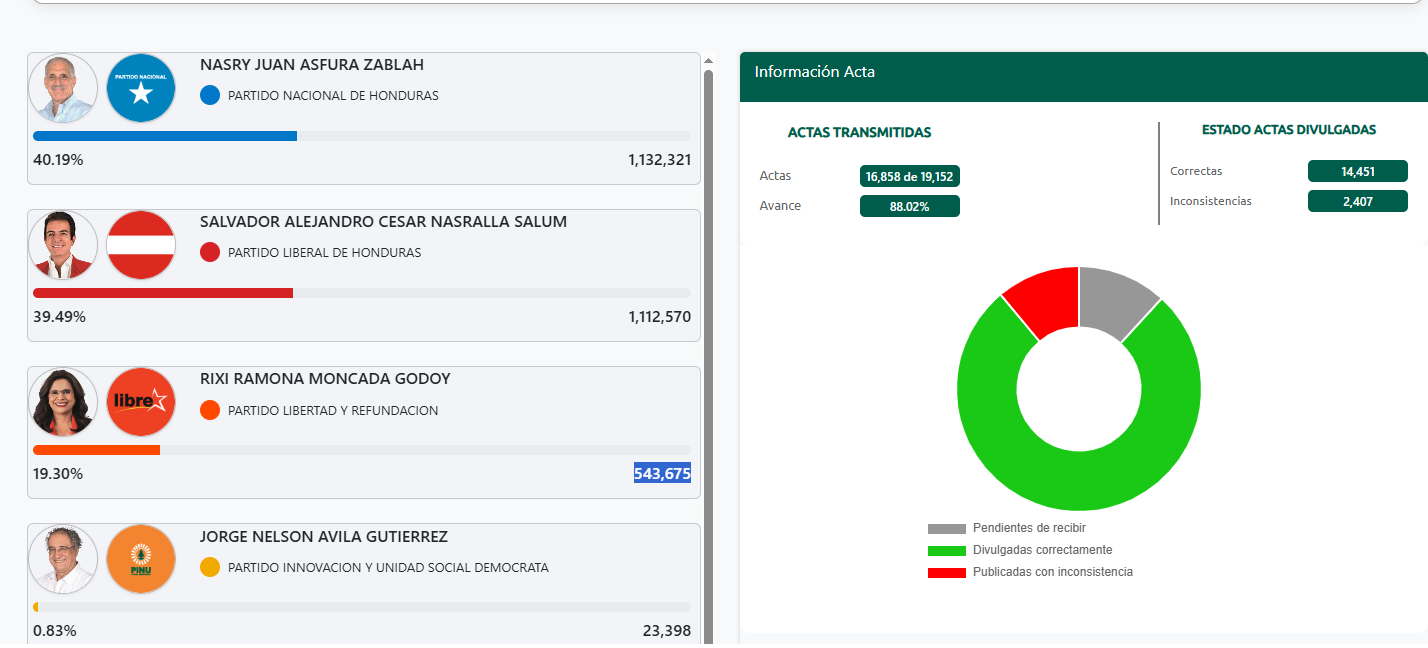Click the orange dot beside Partido Libertad y Refundacion

point(210,410)
